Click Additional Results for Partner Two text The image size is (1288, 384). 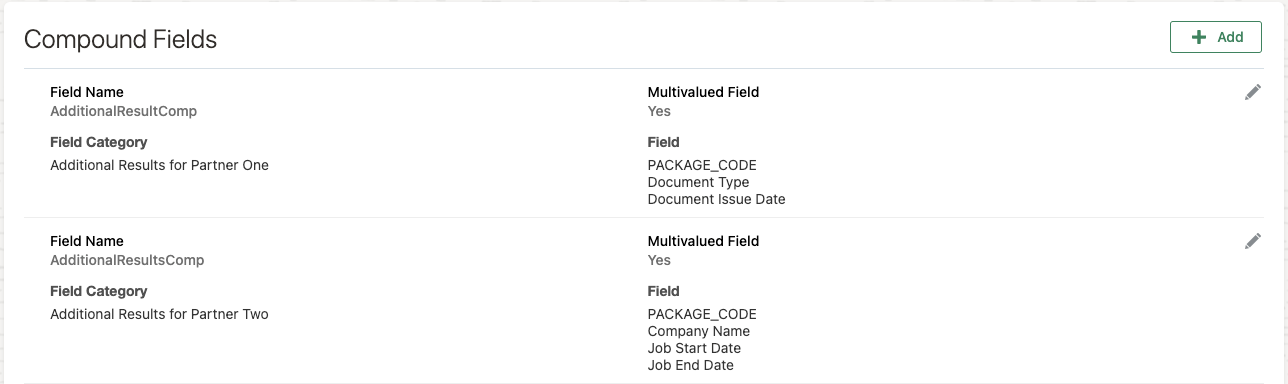159,314
